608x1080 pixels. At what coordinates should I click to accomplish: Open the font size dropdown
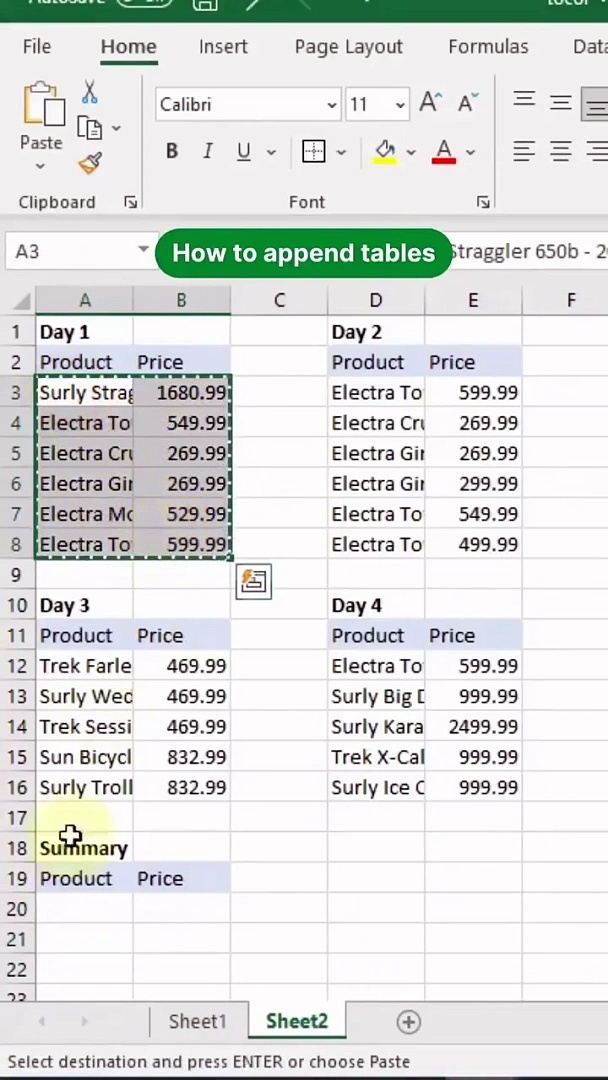400,105
